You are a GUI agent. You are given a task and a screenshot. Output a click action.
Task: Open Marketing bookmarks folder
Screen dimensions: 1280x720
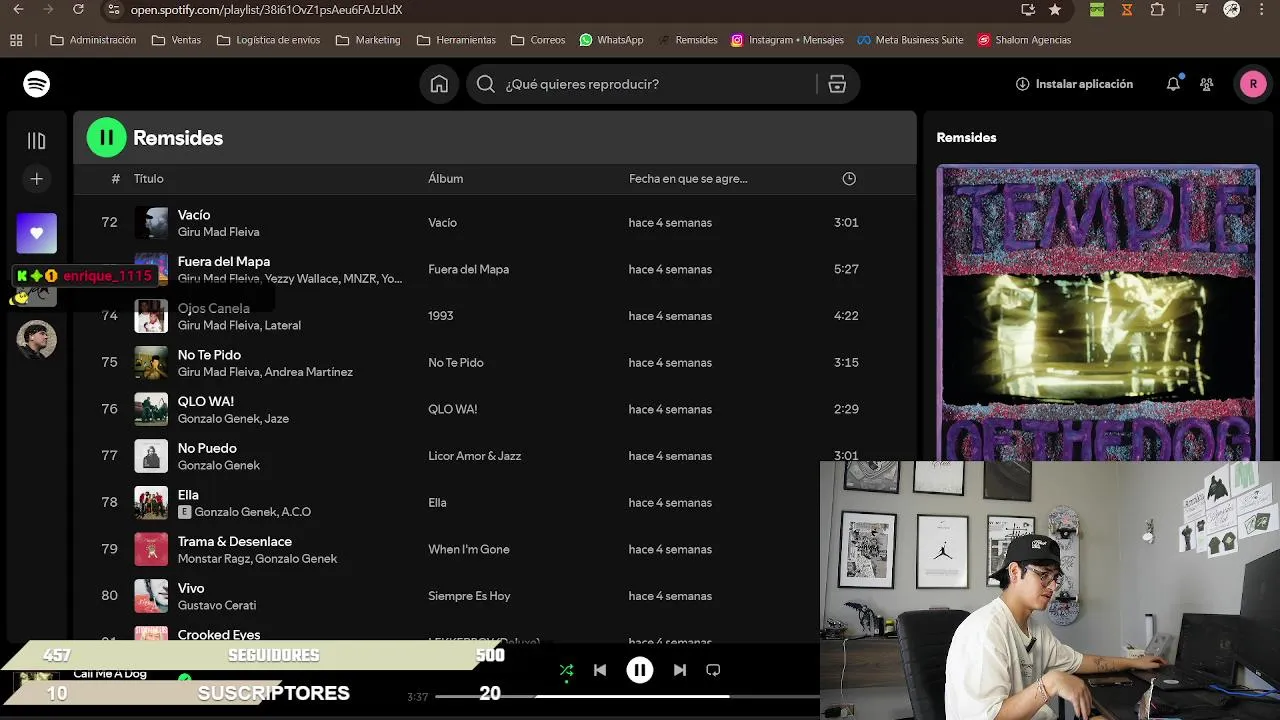pyautogui.click(x=368, y=40)
